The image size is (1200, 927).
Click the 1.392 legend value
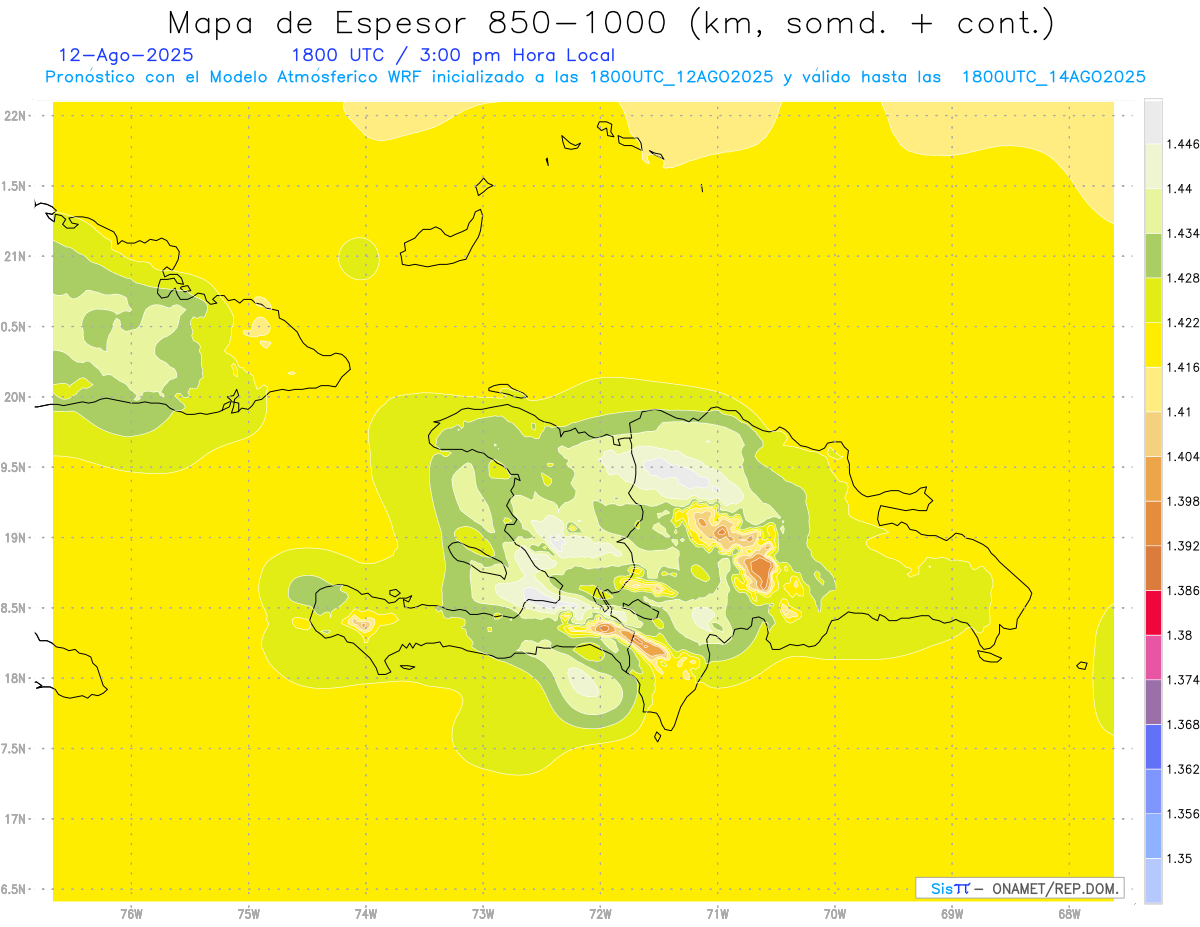point(1185,546)
